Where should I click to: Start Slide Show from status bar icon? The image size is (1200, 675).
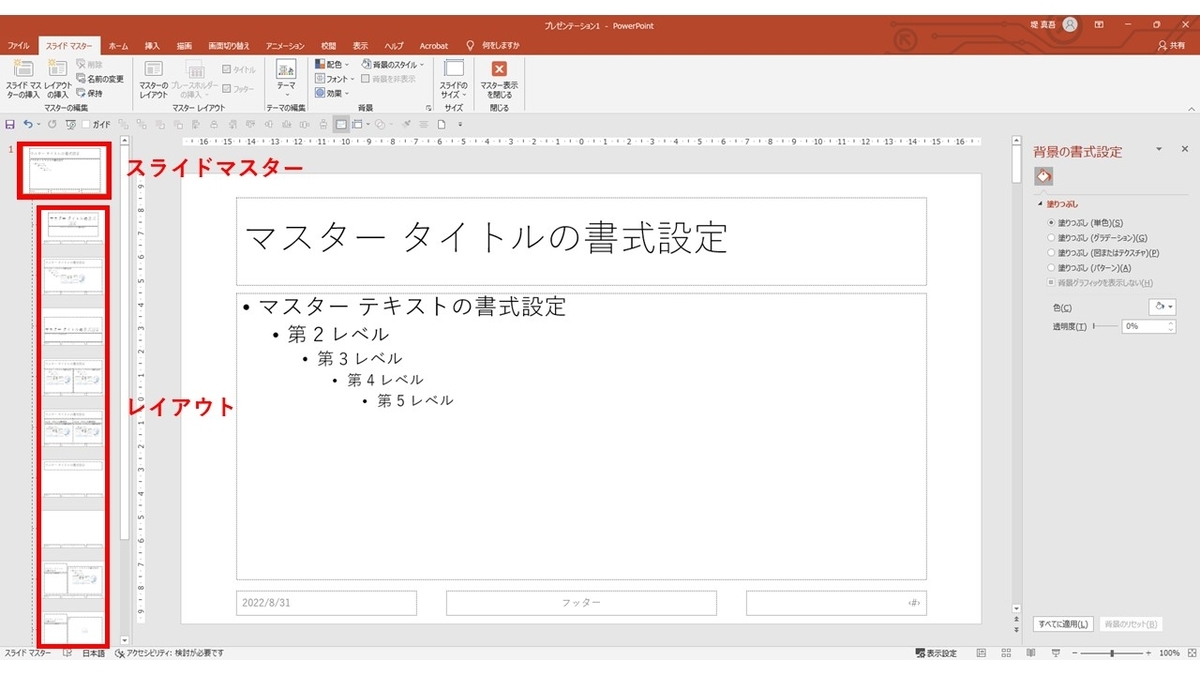1056,653
